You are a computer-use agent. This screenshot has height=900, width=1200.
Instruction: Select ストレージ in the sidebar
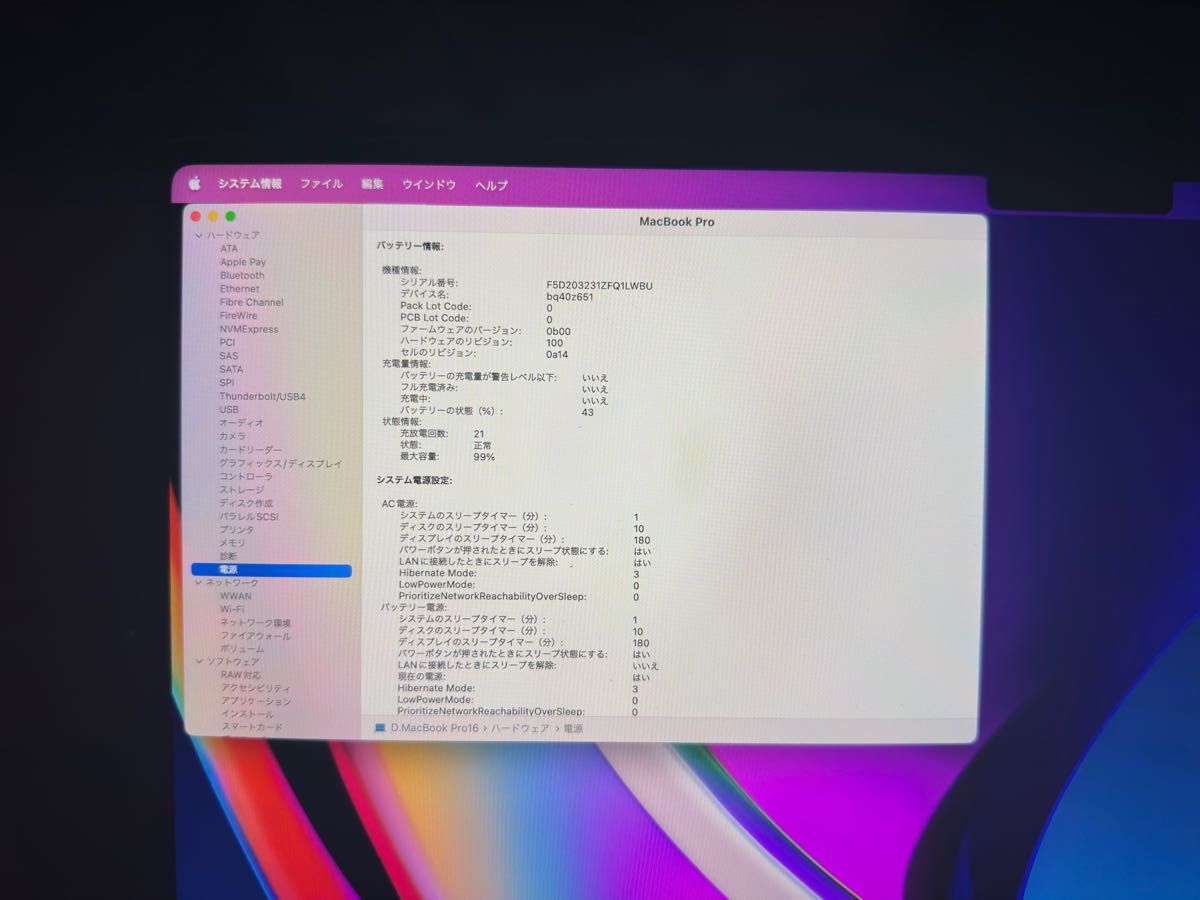point(242,490)
